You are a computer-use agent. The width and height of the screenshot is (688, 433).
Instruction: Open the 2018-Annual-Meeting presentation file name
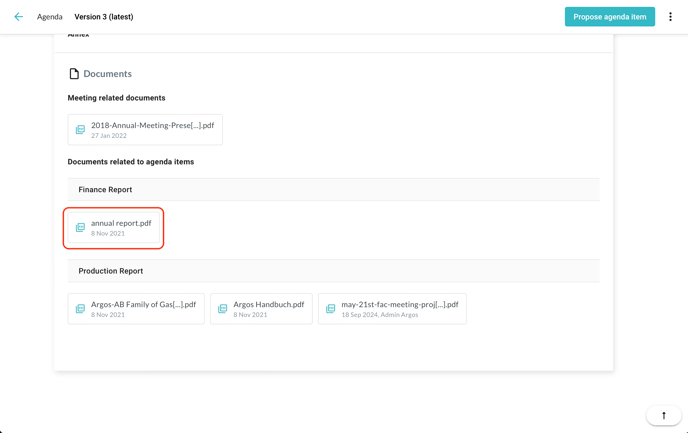(x=152, y=126)
